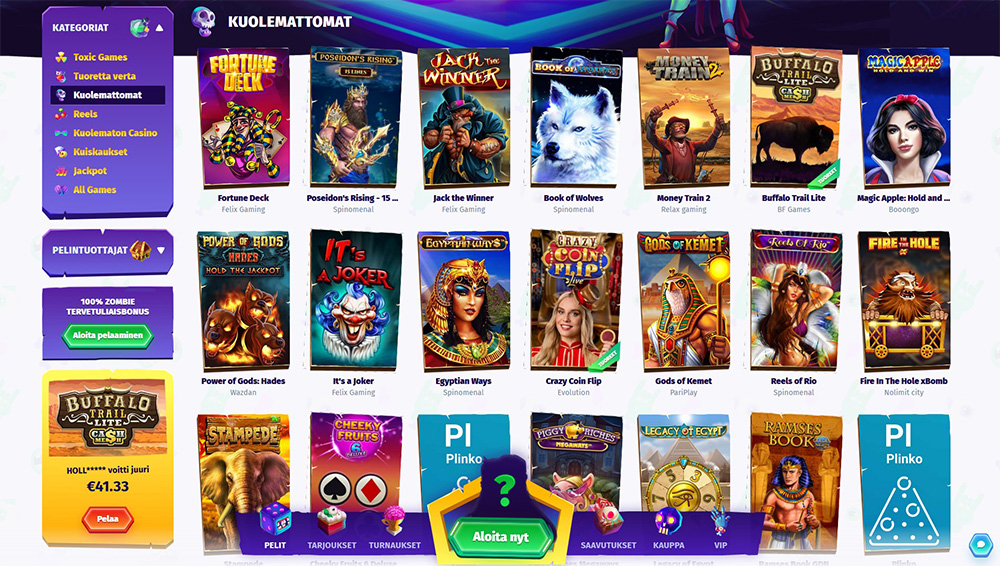Viewport: 1000px width, 566px height.
Task: Open All Games category
Action: tap(94, 190)
